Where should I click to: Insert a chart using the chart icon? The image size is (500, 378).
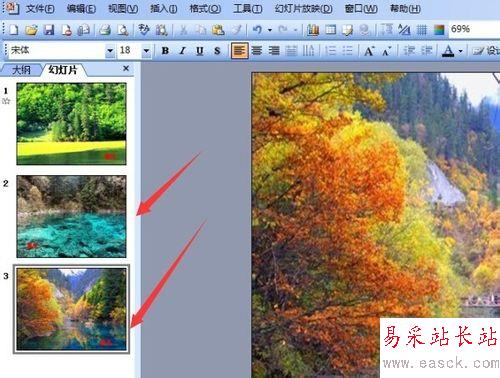(x=313, y=30)
